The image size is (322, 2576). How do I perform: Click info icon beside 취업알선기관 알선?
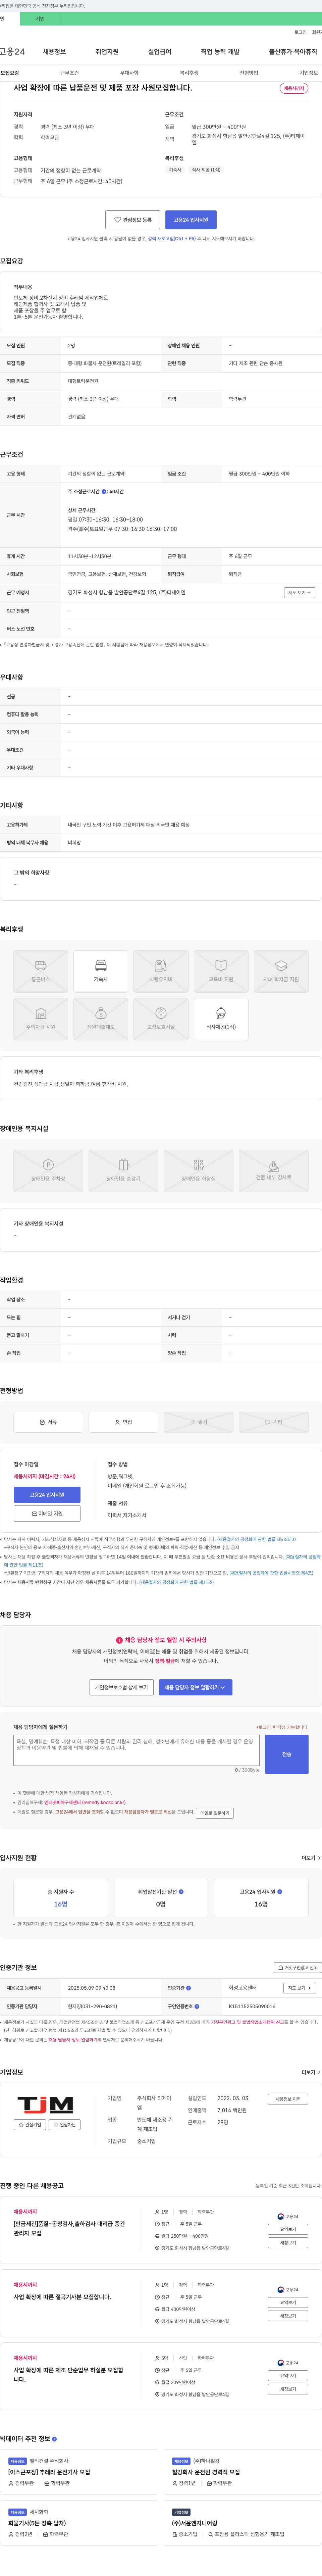(x=181, y=1892)
